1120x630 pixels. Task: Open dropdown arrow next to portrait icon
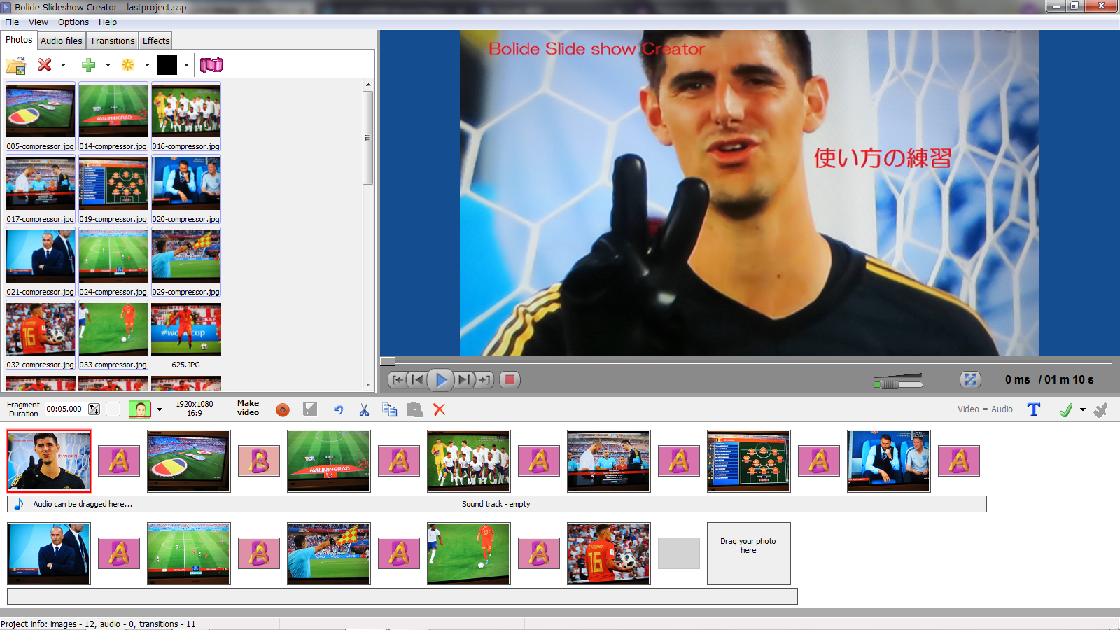159,409
